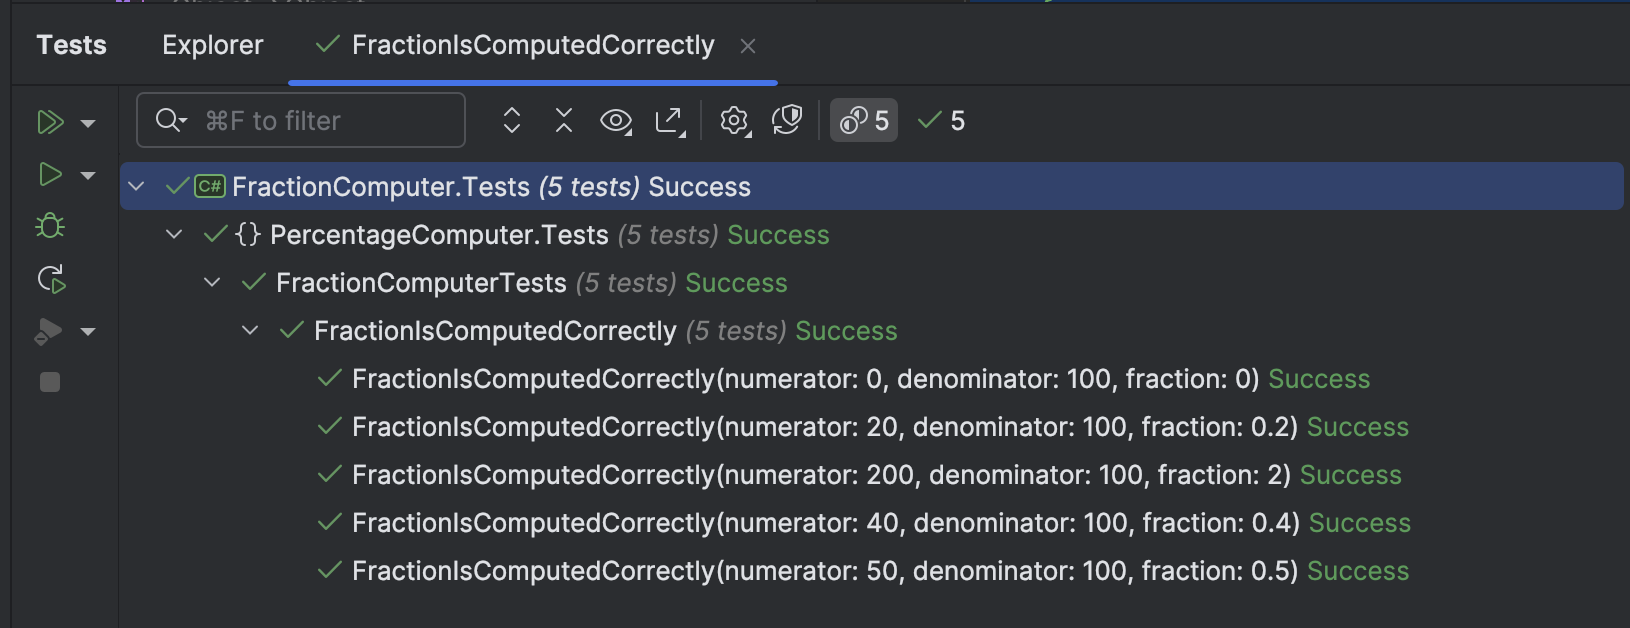Image resolution: width=1630 pixels, height=628 pixels.
Task: Click the Run All Tests icon
Action: pos(50,122)
